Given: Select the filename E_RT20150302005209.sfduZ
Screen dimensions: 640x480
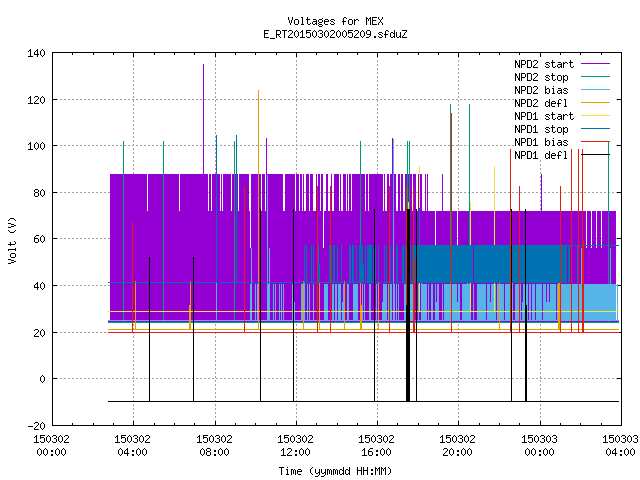Looking at the screenshot, I should (x=335, y=34).
